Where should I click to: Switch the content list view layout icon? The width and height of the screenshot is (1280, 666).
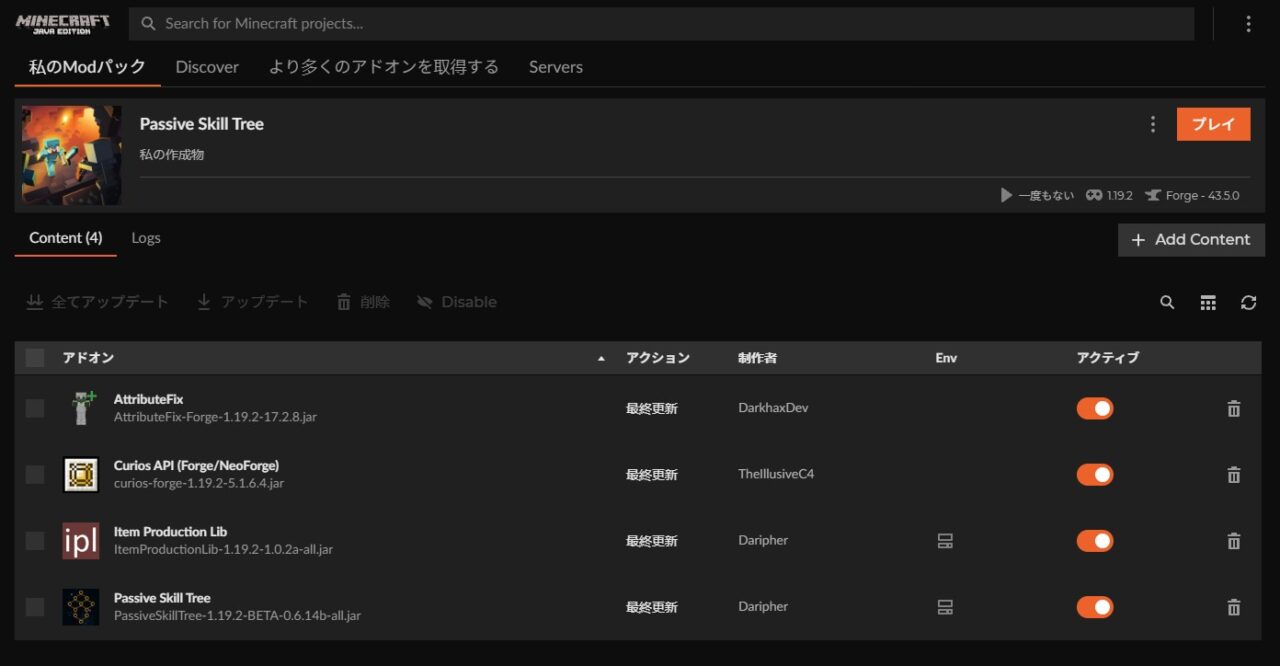(x=1208, y=302)
